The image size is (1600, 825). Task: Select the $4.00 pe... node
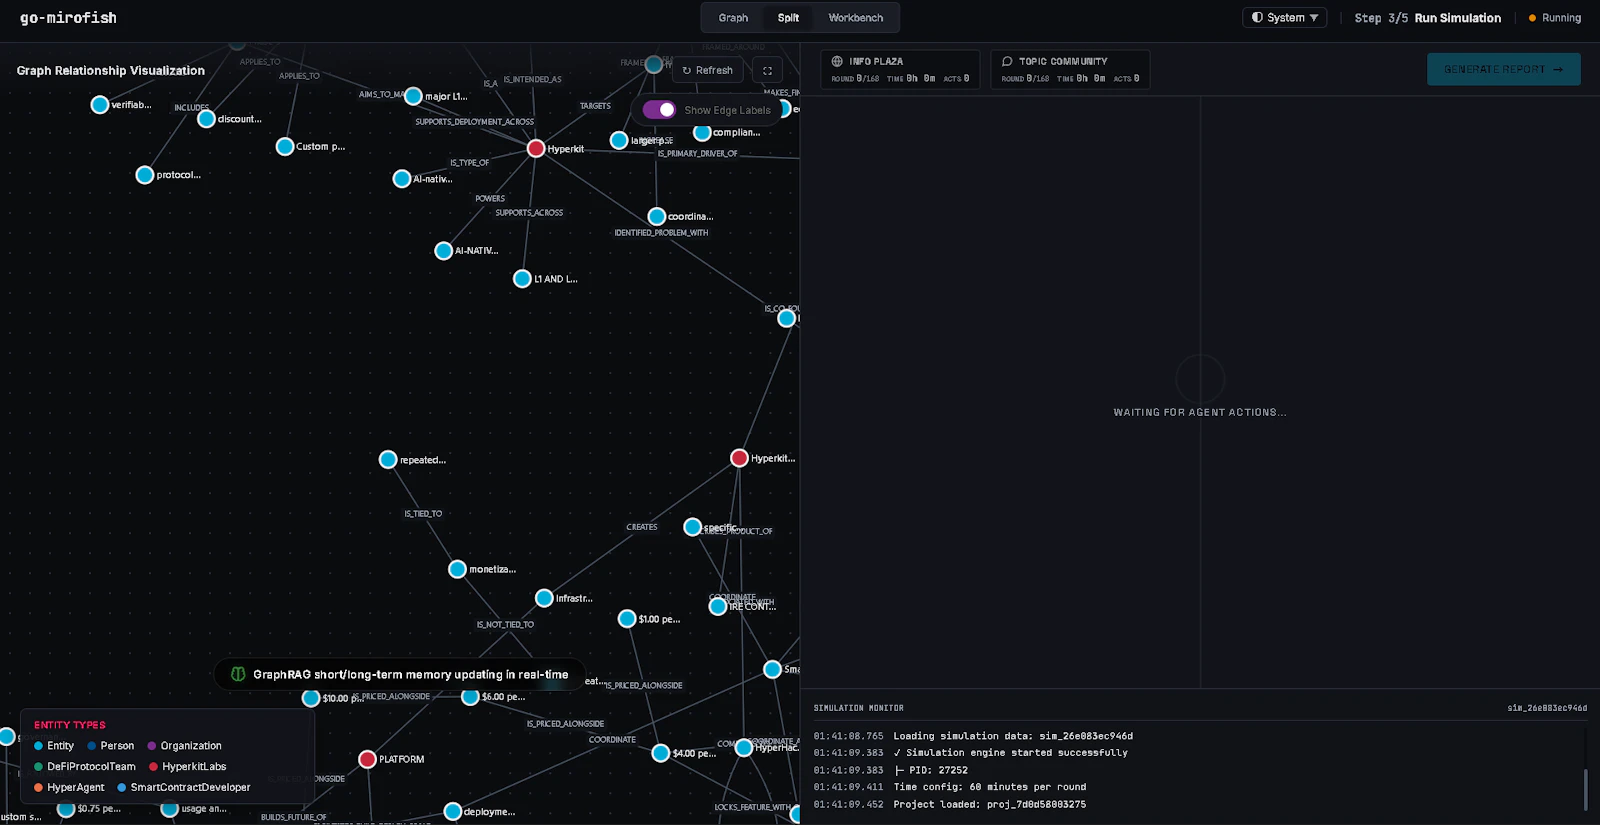click(x=661, y=753)
